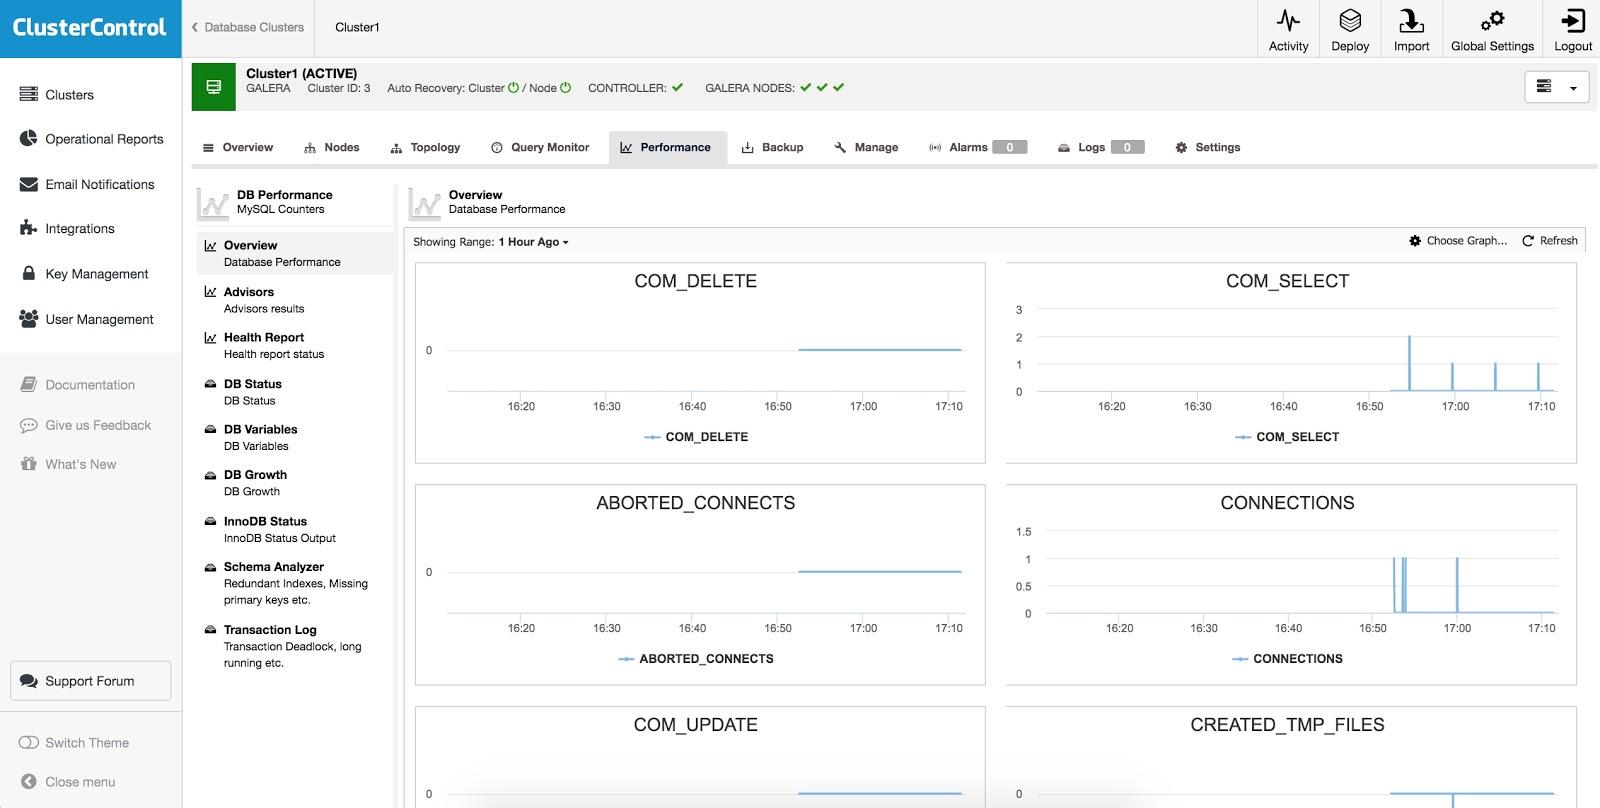Click the Integrations puzzle icon
Image resolution: width=1600 pixels, height=808 pixels.
[x=28, y=228]
